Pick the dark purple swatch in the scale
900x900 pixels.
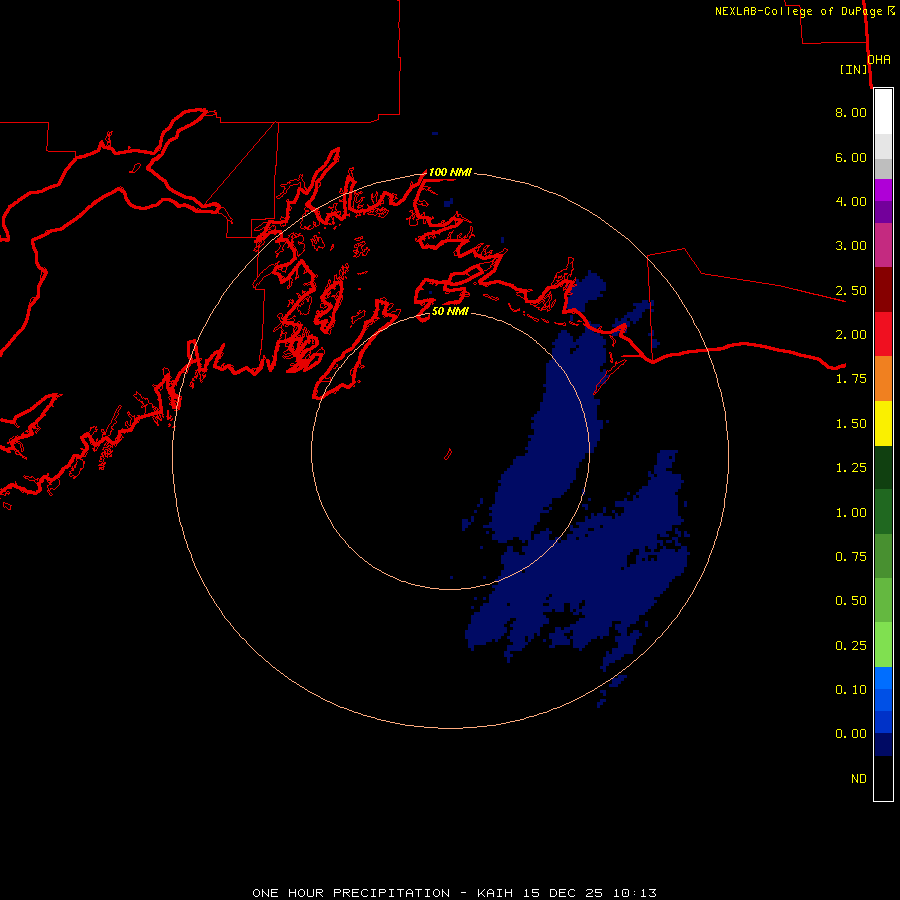883,212
